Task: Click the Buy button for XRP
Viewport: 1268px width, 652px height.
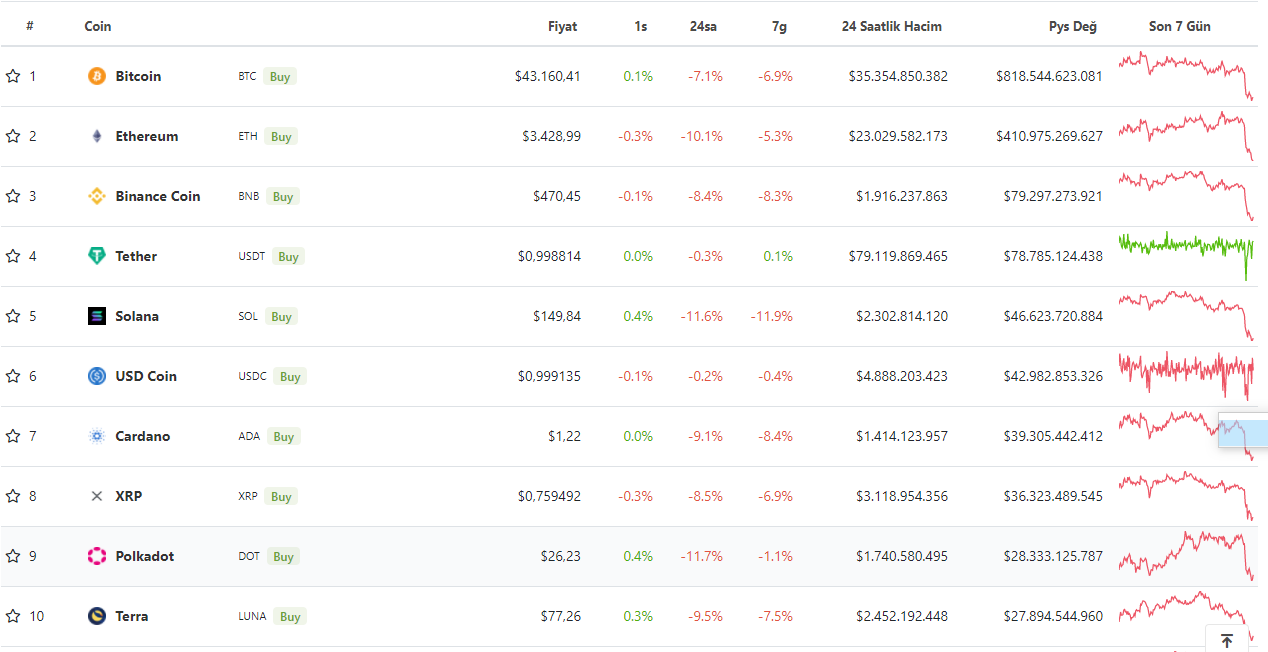Action: [x=281, y=496]
